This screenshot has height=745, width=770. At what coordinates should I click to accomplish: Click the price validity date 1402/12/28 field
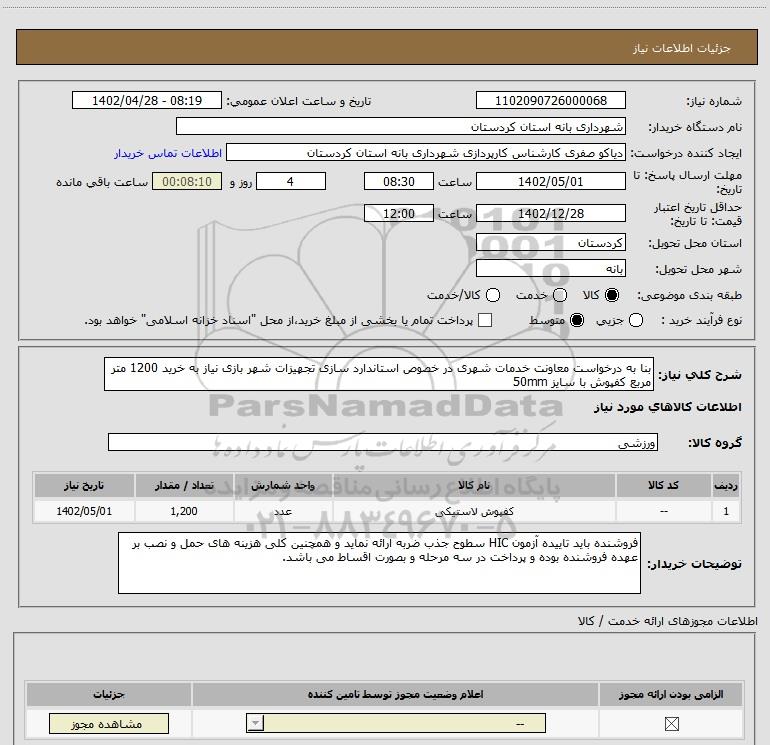(x=550, y=213)
